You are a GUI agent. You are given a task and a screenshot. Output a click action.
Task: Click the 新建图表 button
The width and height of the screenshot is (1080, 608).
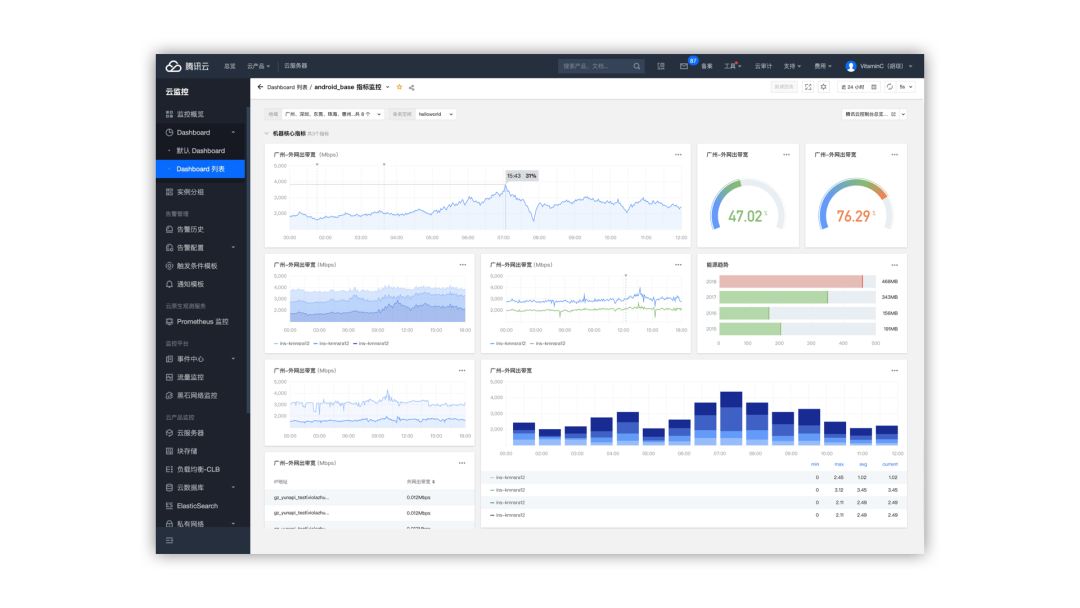[x=784, y=87]
